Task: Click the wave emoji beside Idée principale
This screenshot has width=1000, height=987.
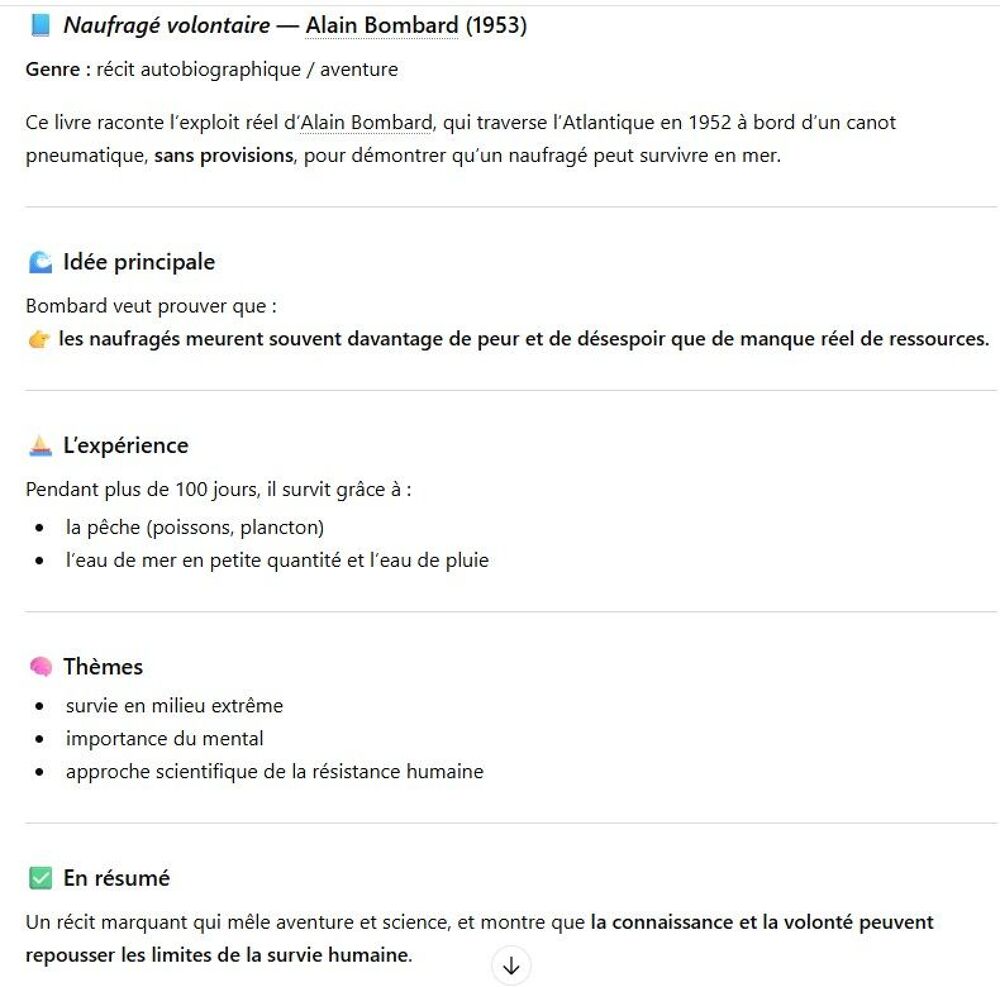Action: pyautogui.click(x=40, y=262)
